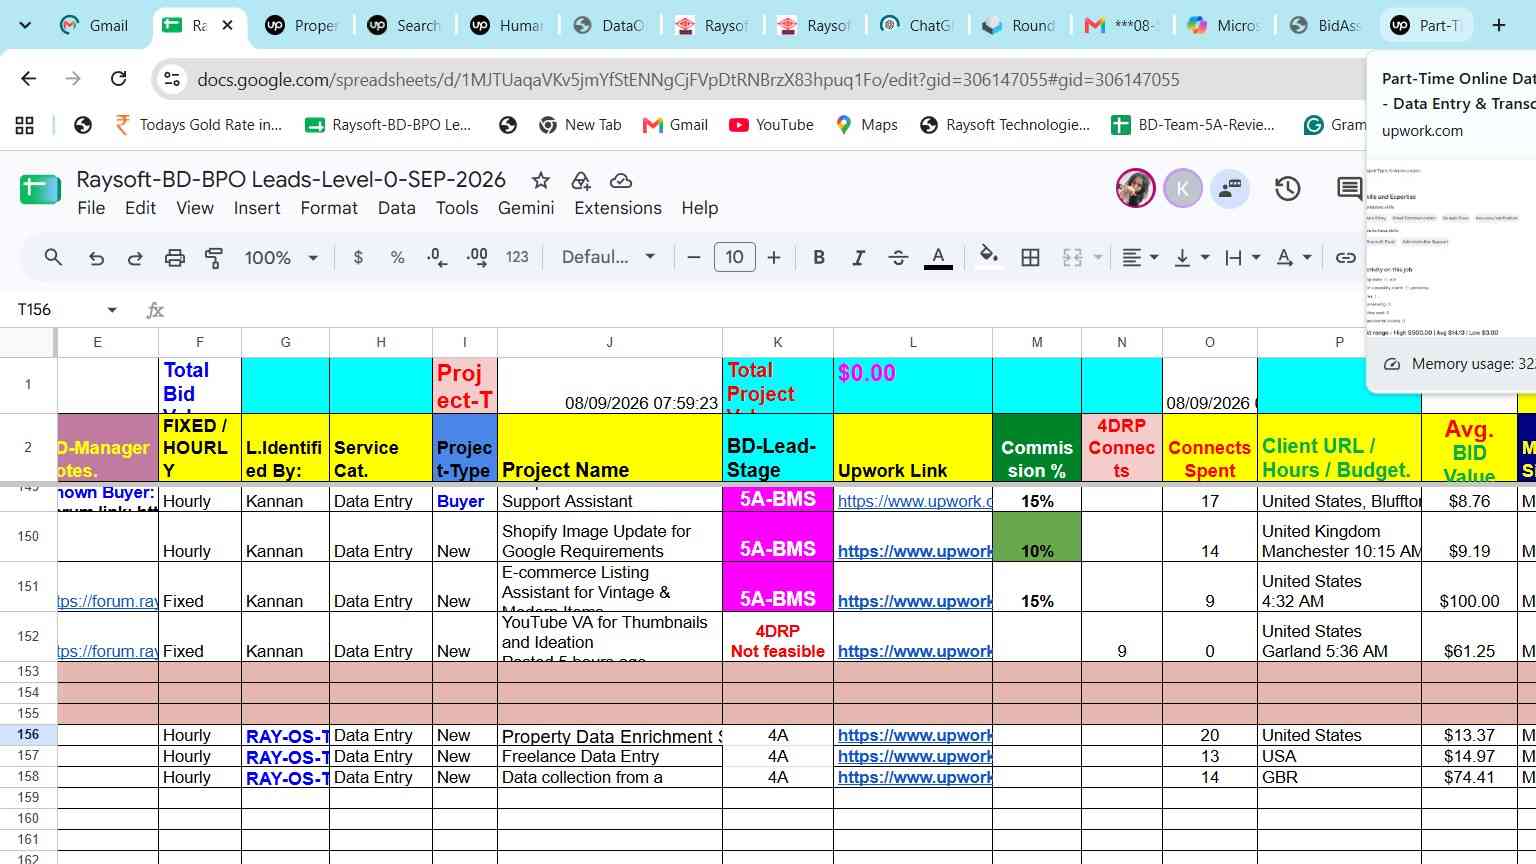Toggle italic formatting

(858, 258)
